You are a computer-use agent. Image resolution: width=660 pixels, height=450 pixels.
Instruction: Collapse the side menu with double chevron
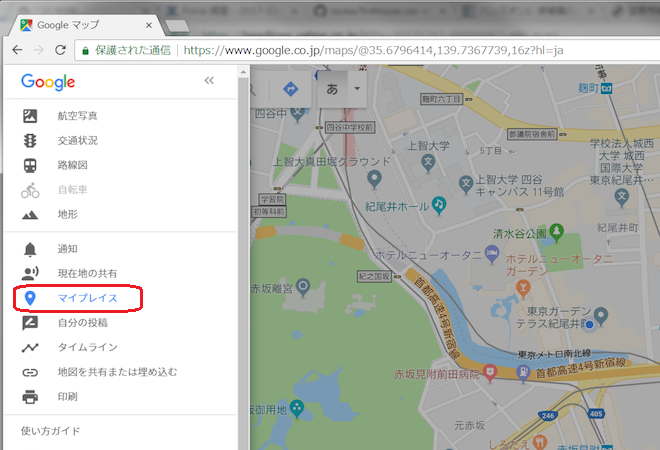209,80
